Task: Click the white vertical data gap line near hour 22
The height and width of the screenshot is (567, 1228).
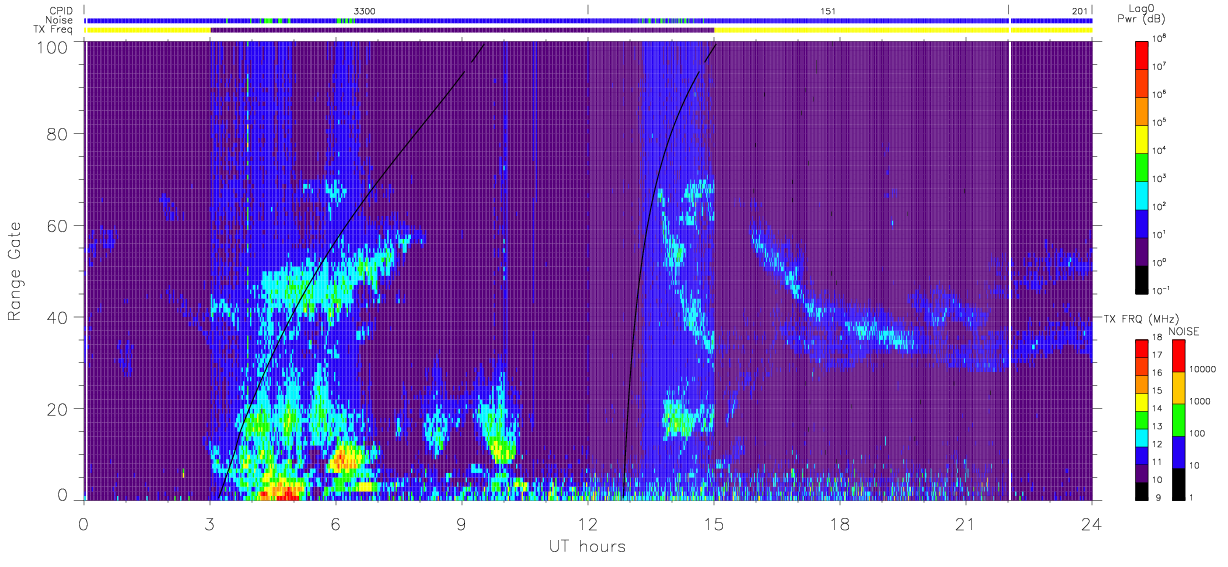Action: coord(1010,270)
